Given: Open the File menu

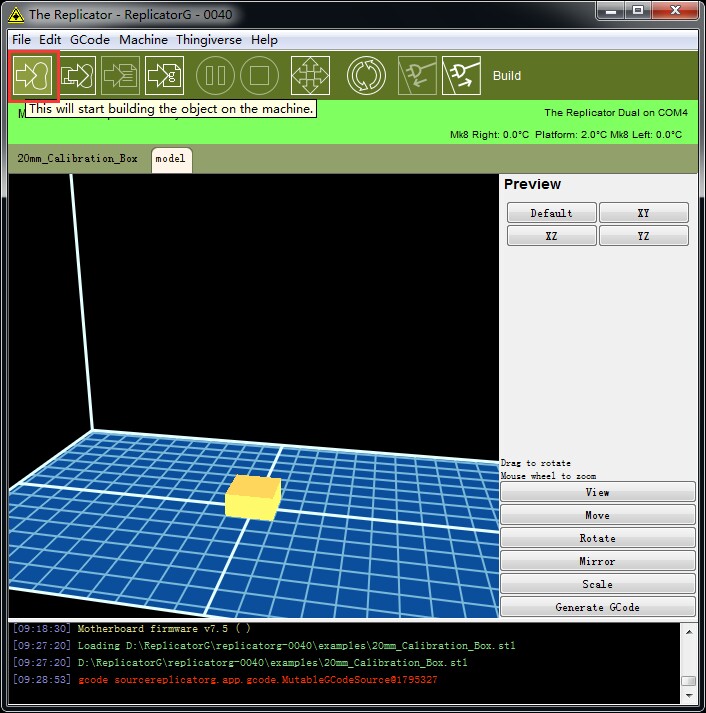Looking at the screenshot, I should tap(21, 40).
